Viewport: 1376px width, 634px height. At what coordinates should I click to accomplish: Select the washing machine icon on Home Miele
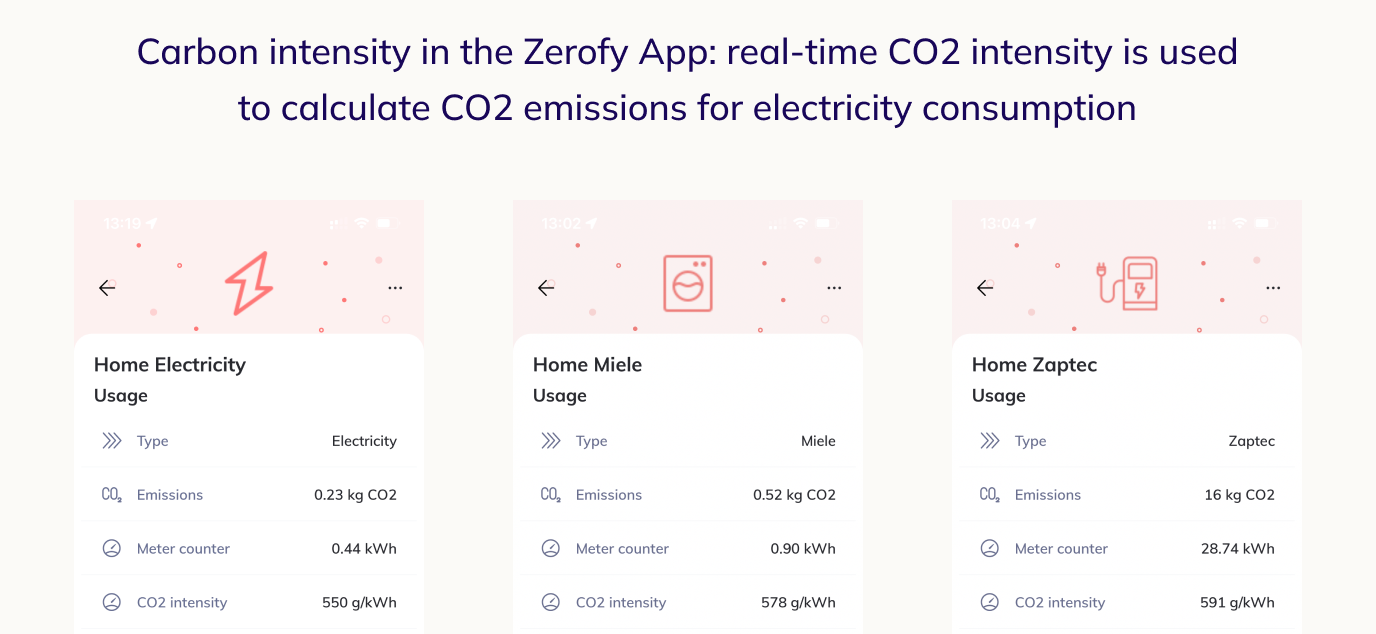[688, 283]
